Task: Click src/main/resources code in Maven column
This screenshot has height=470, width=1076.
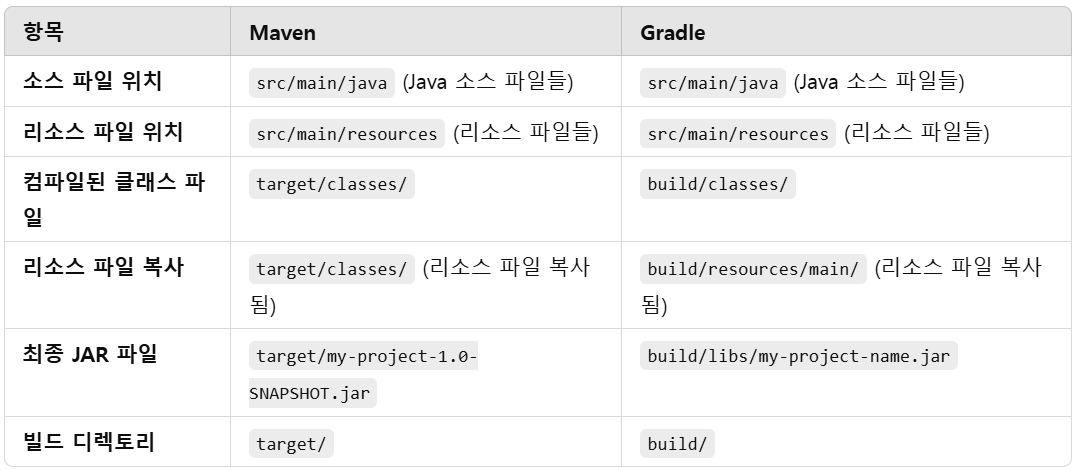Action: click(x=347, y=133)
